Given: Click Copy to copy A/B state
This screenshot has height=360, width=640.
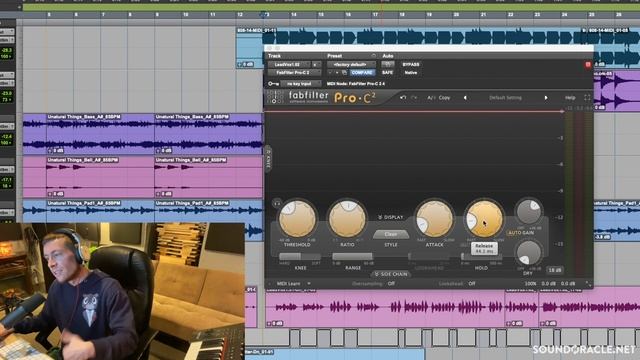Looking at the screenshot, I should pos(444,98).
